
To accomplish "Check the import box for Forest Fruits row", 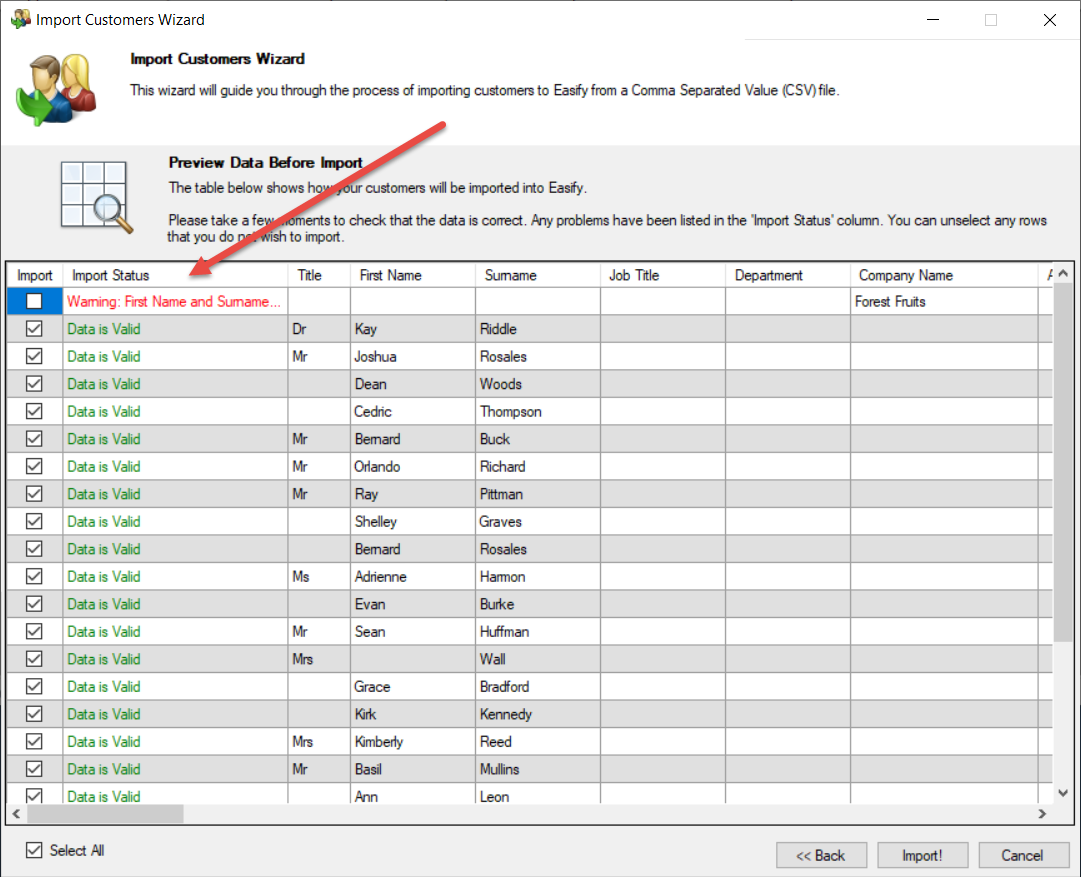I will [x=34, y=301].
